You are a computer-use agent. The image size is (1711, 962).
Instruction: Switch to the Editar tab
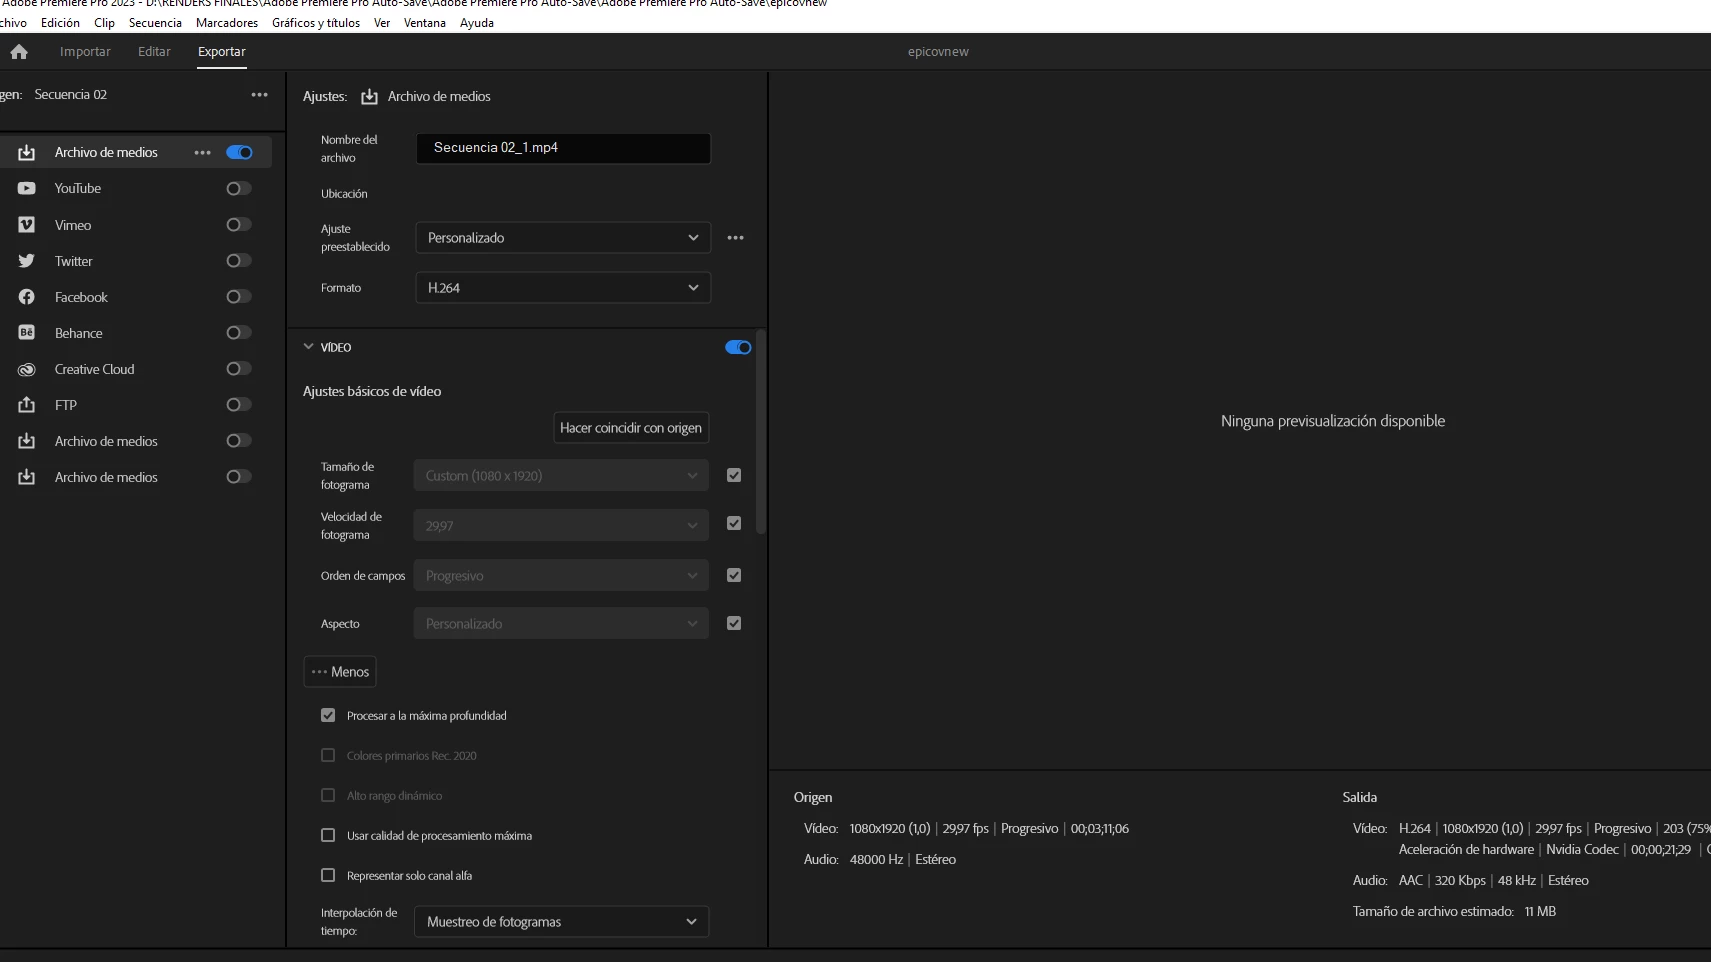point(154,52)
